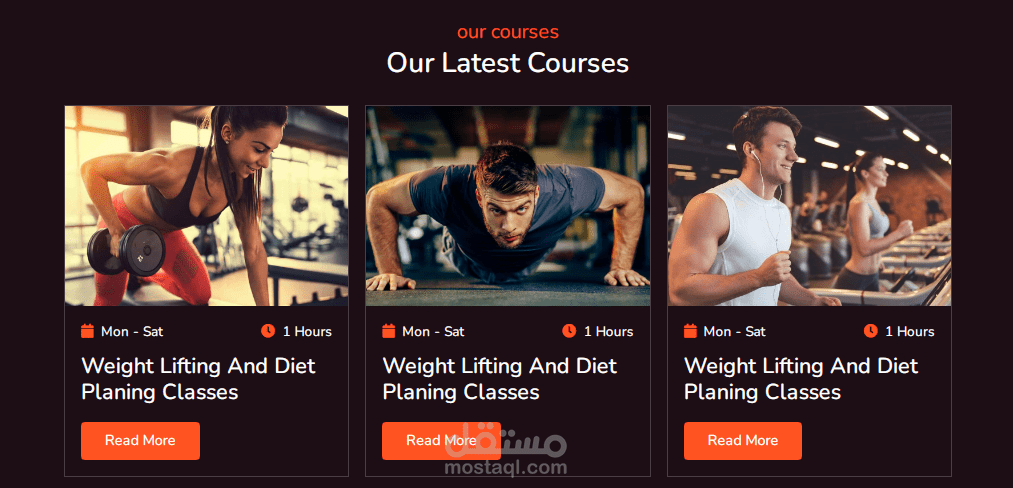The image size is (1013, 488).
Task: Click the calendar icon in the middle course card
Action: tap(388, 331)
